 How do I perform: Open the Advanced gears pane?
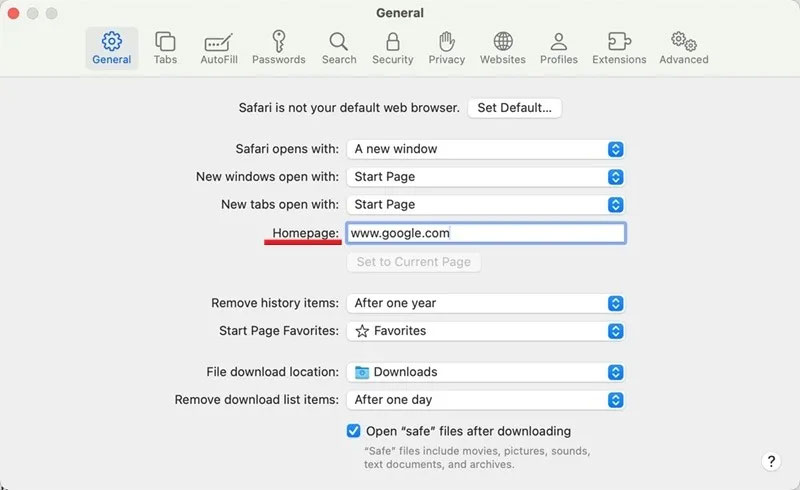684,48
